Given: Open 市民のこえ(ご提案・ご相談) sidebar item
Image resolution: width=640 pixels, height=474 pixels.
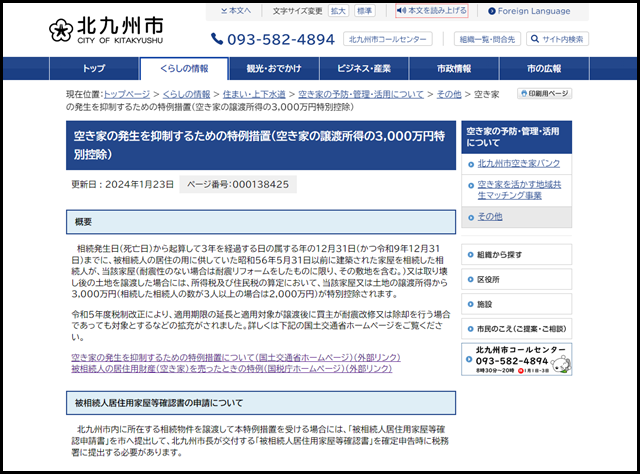Looking at the screenshot, I should tap(516, 329).
